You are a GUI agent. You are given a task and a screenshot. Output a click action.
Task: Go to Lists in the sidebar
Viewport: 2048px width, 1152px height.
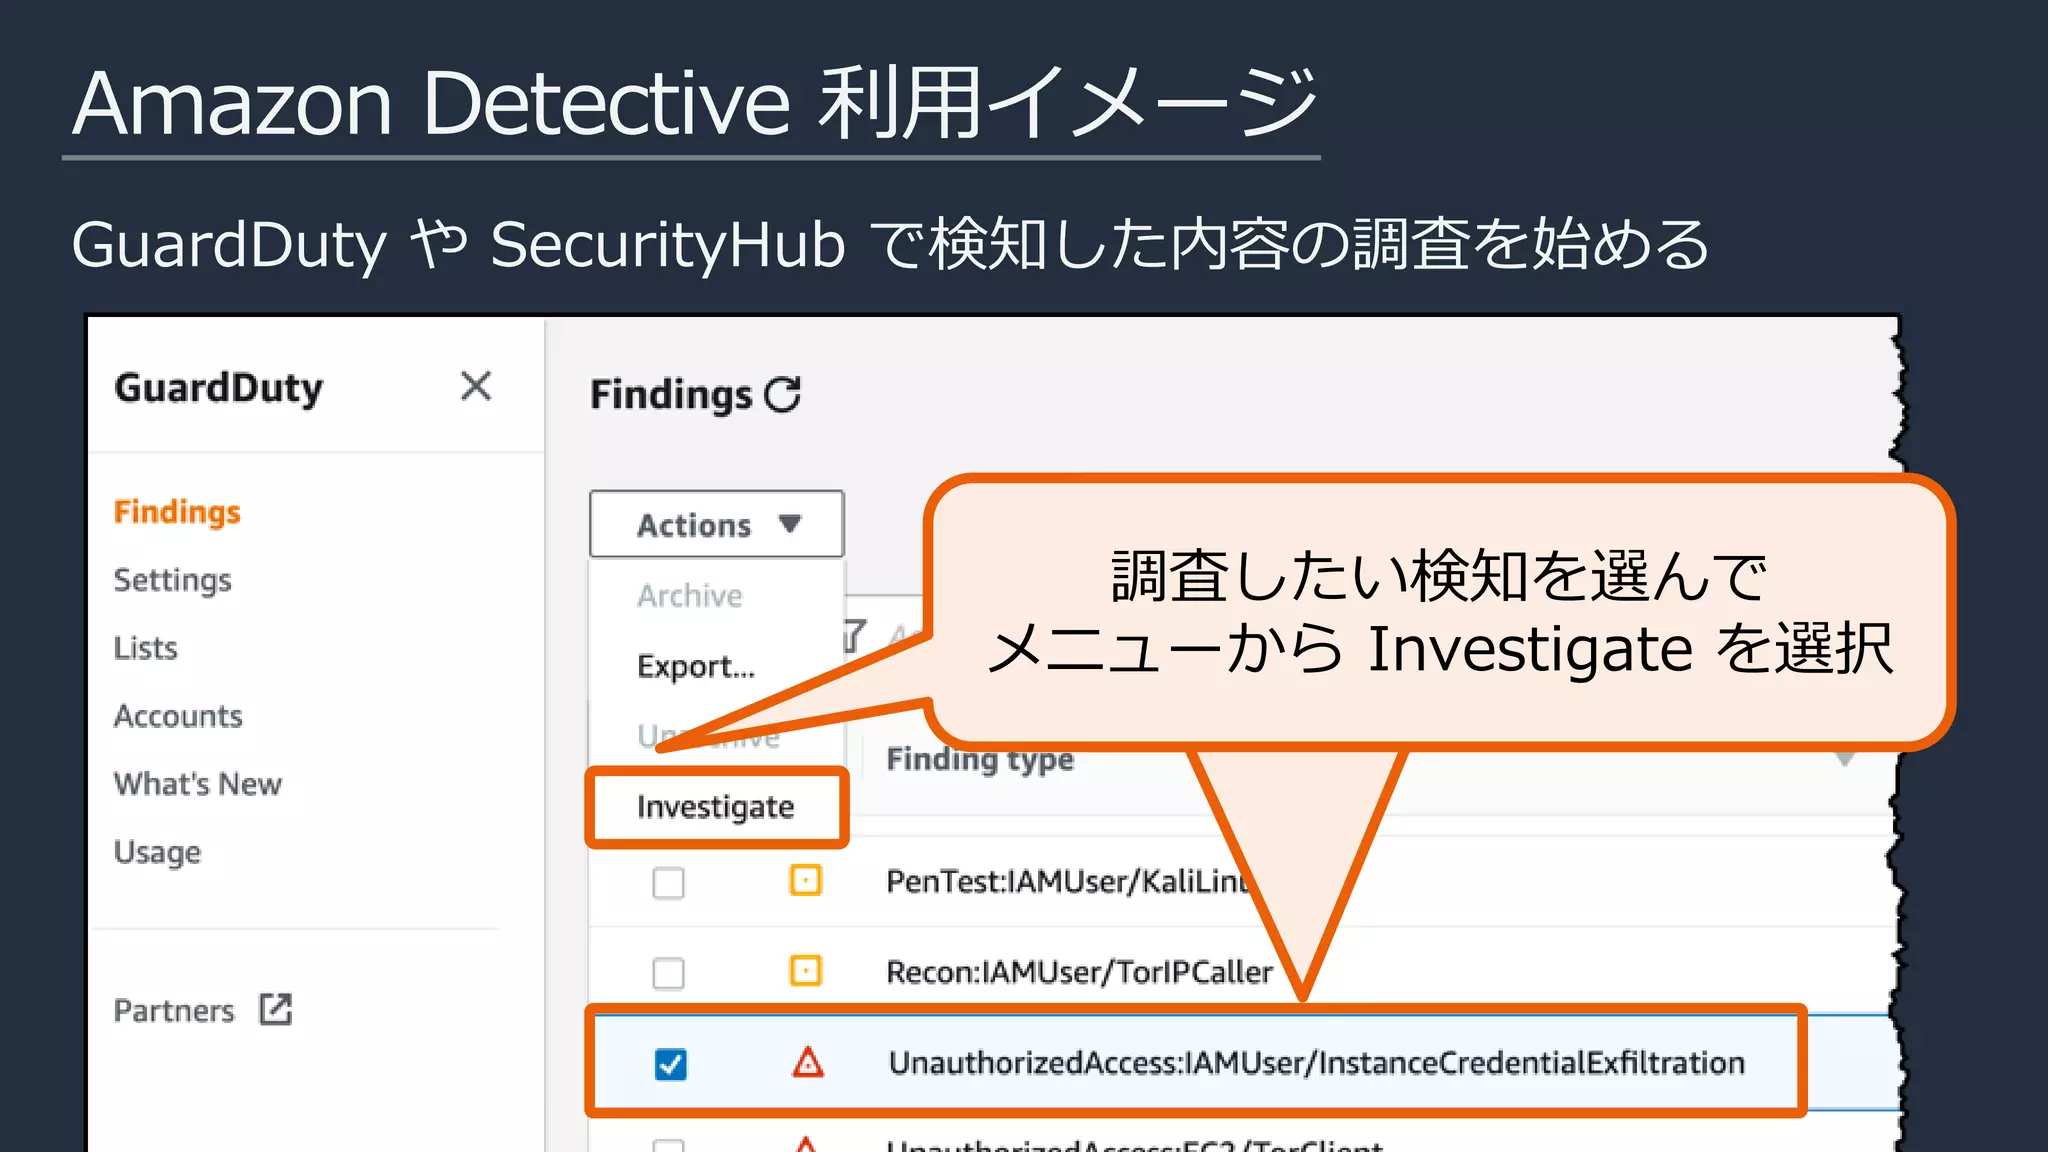pos(146,648)
